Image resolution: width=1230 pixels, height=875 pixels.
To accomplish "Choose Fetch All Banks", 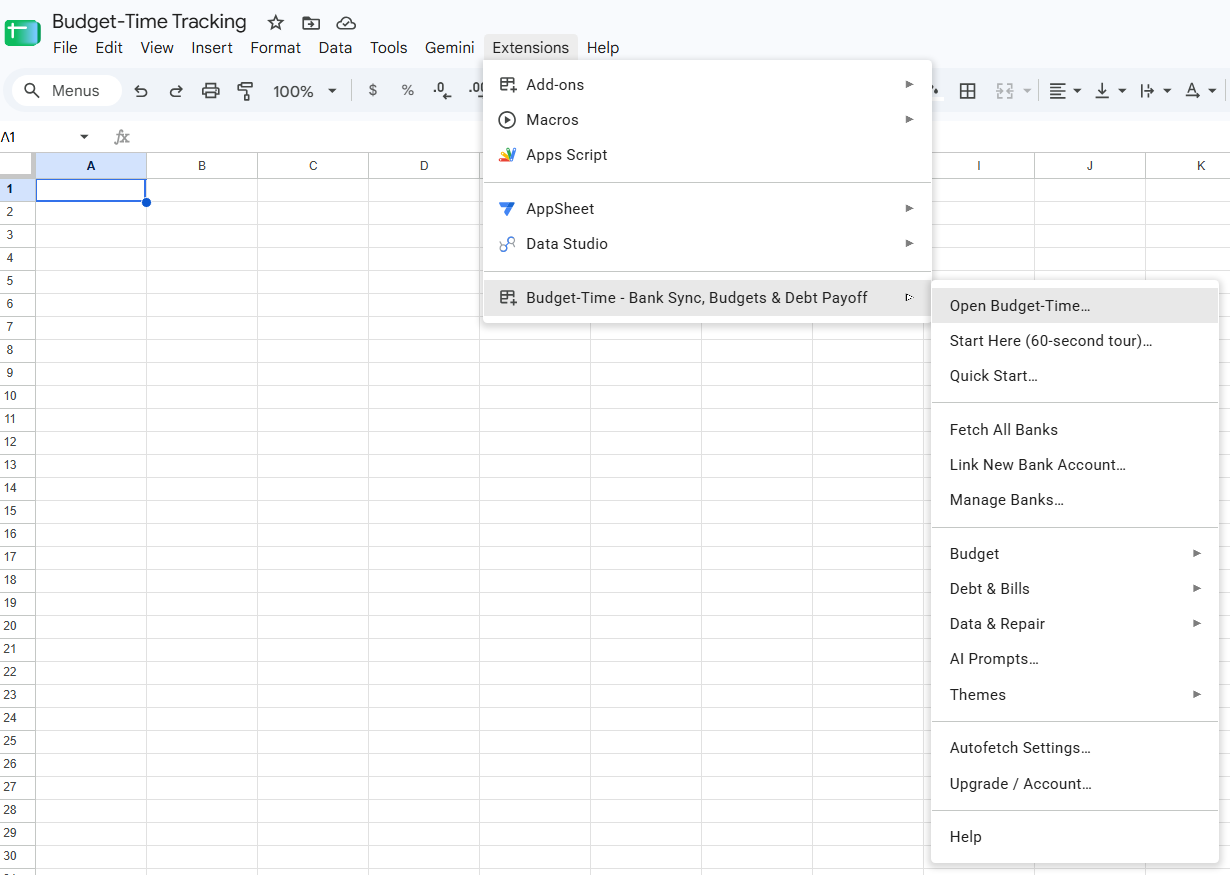I will 1075,430.
